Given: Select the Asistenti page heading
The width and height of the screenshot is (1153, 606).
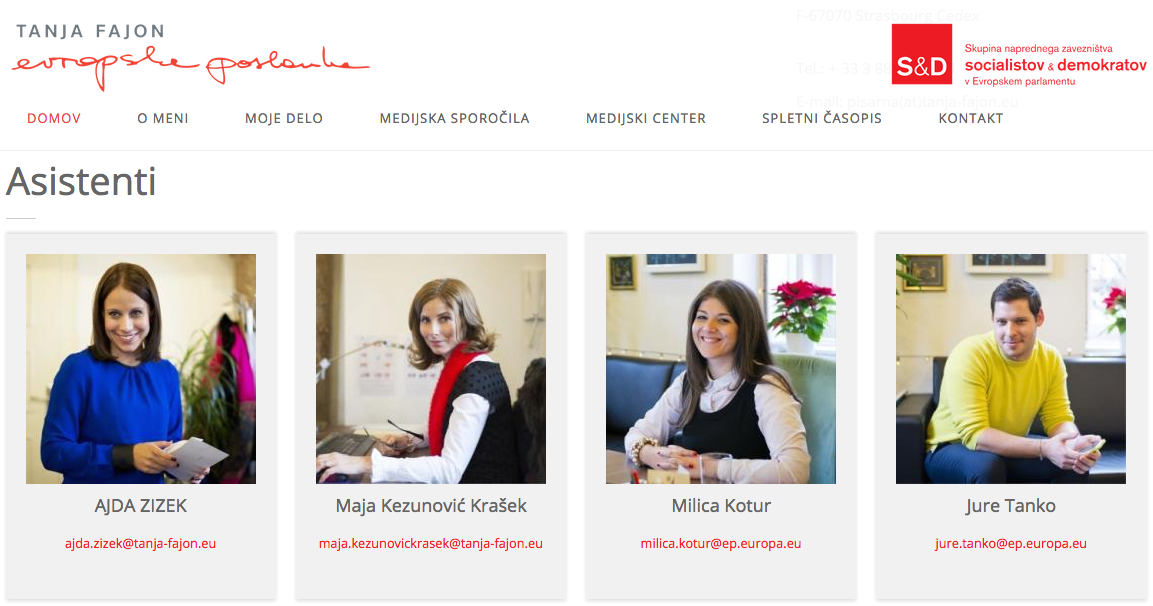Looking at the screenshot, I should tap(81, 182).
